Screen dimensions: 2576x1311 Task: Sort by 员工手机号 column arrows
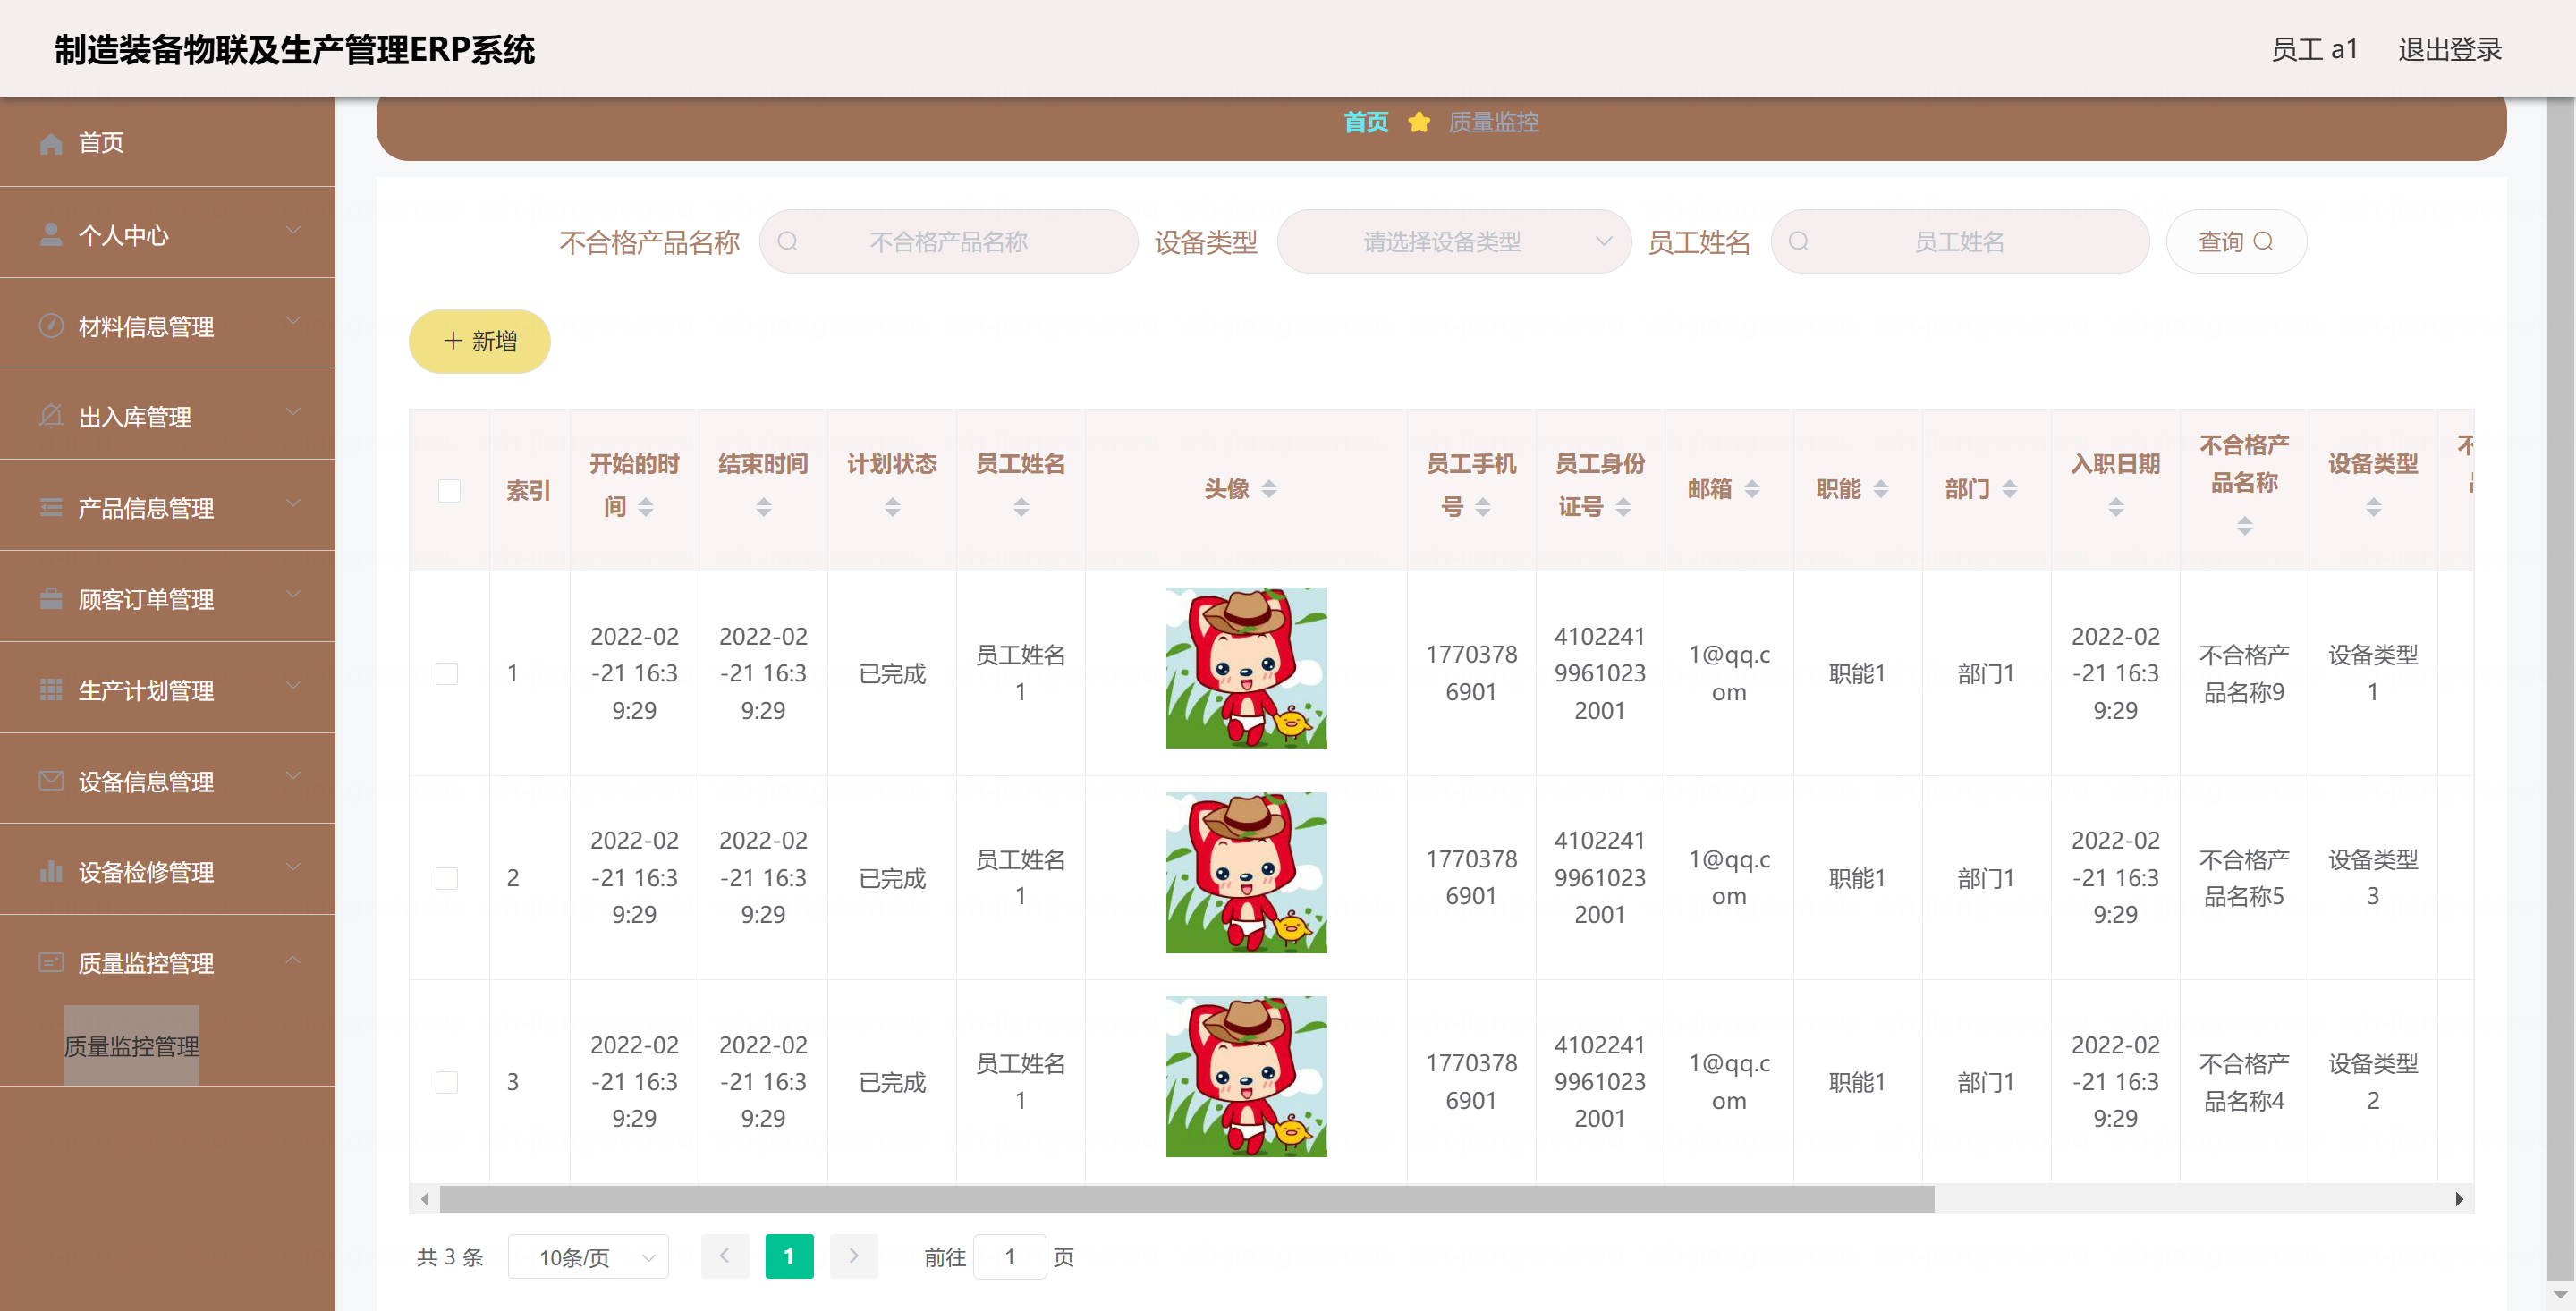tap(1483, 507)
